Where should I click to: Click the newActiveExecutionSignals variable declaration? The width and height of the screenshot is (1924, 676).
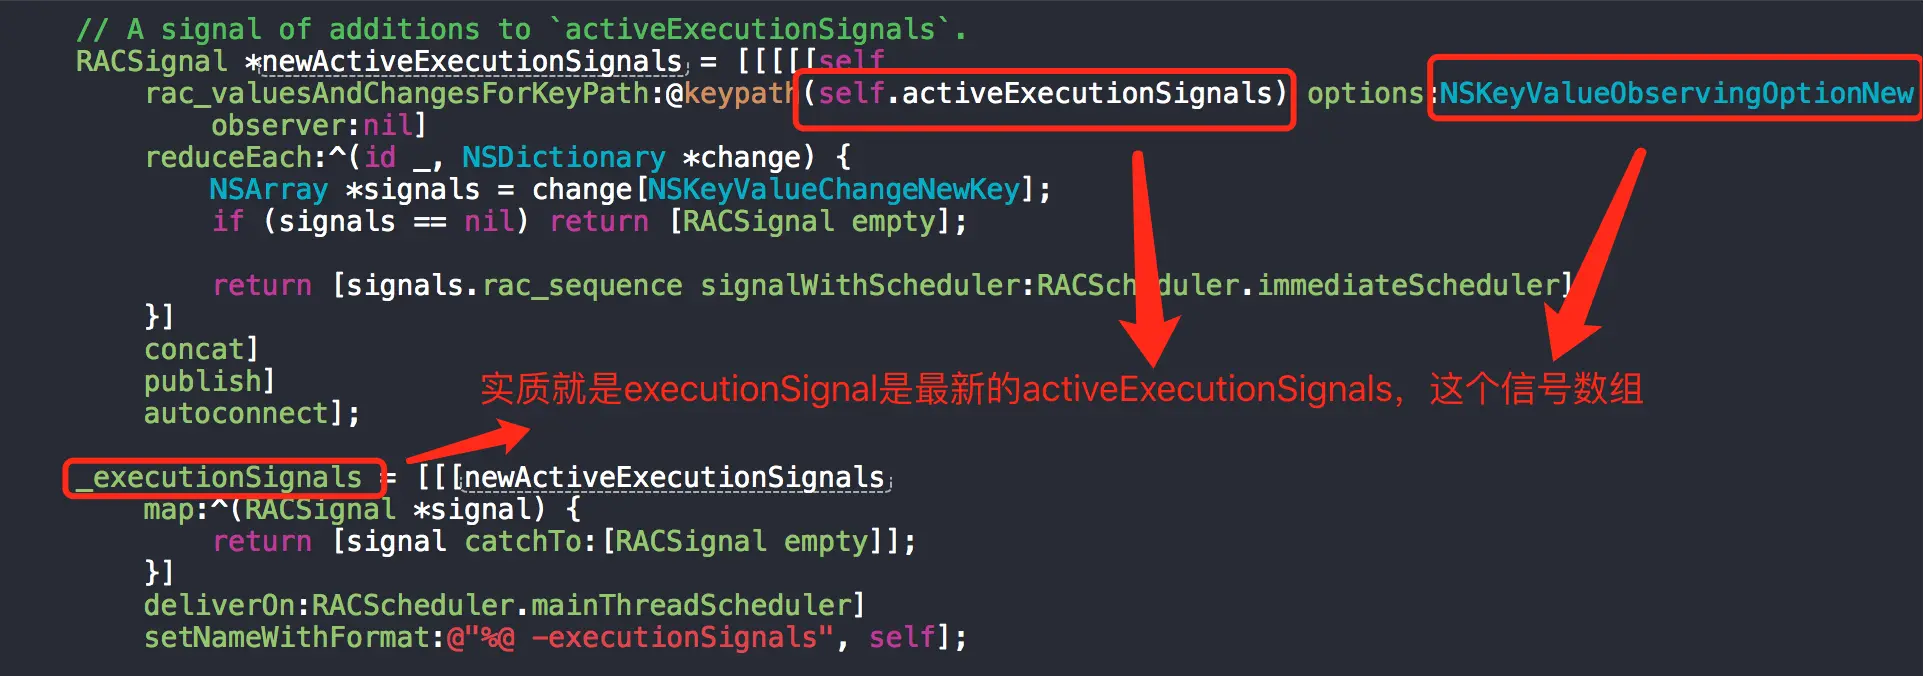pos(472,62)
